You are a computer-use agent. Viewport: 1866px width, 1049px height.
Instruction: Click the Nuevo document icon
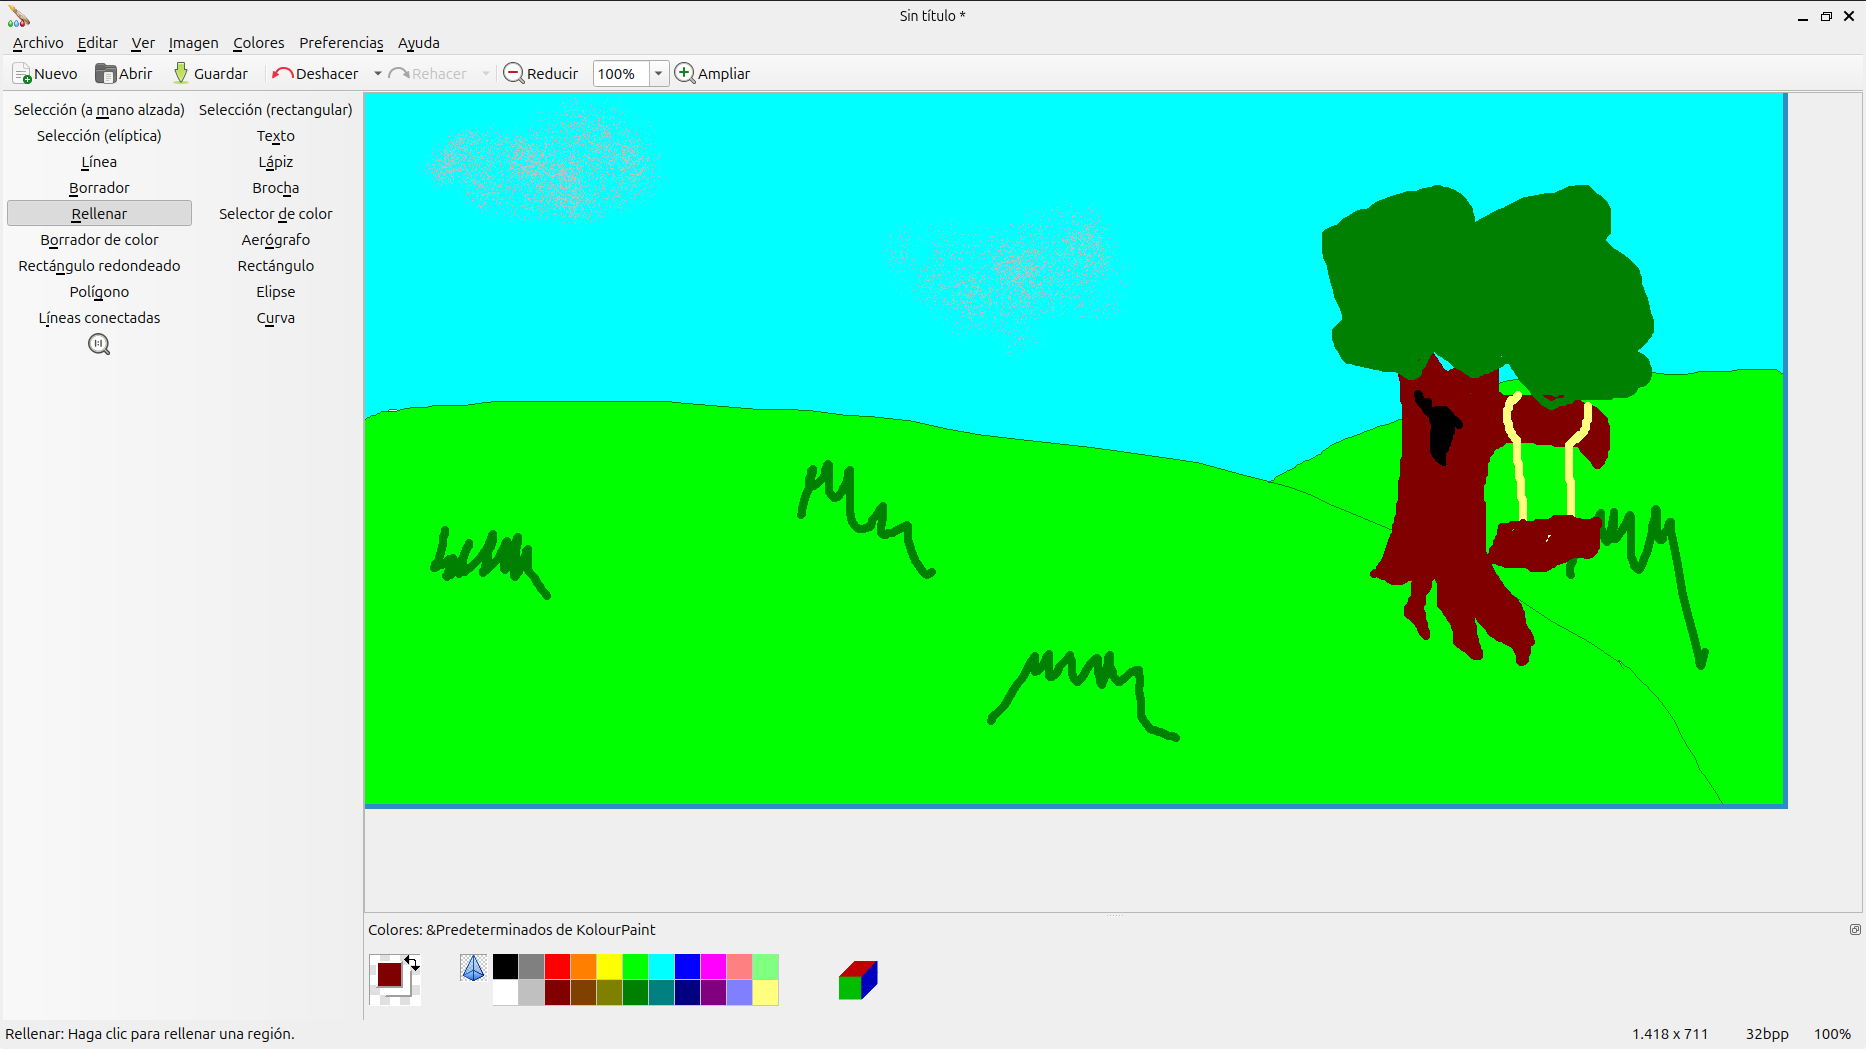[x=22, y=74]
